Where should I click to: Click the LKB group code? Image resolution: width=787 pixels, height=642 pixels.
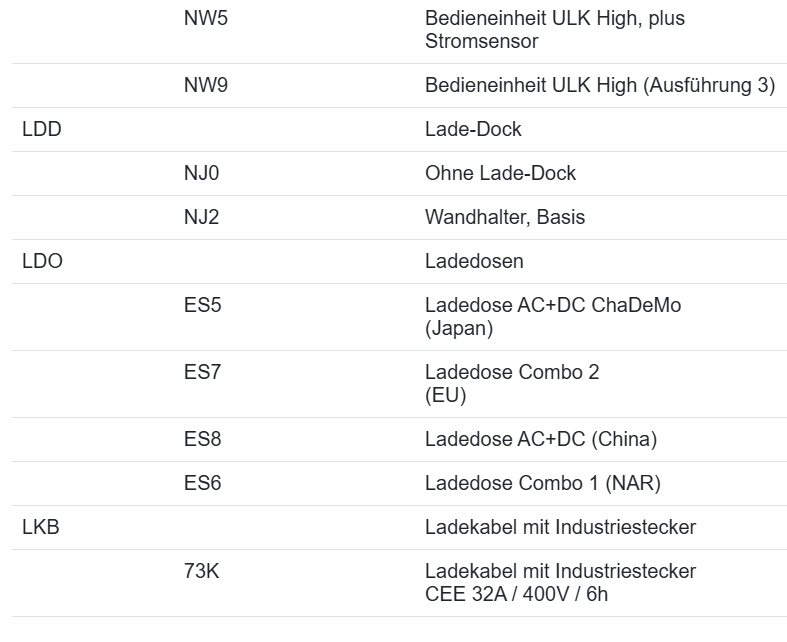point(41,528)
